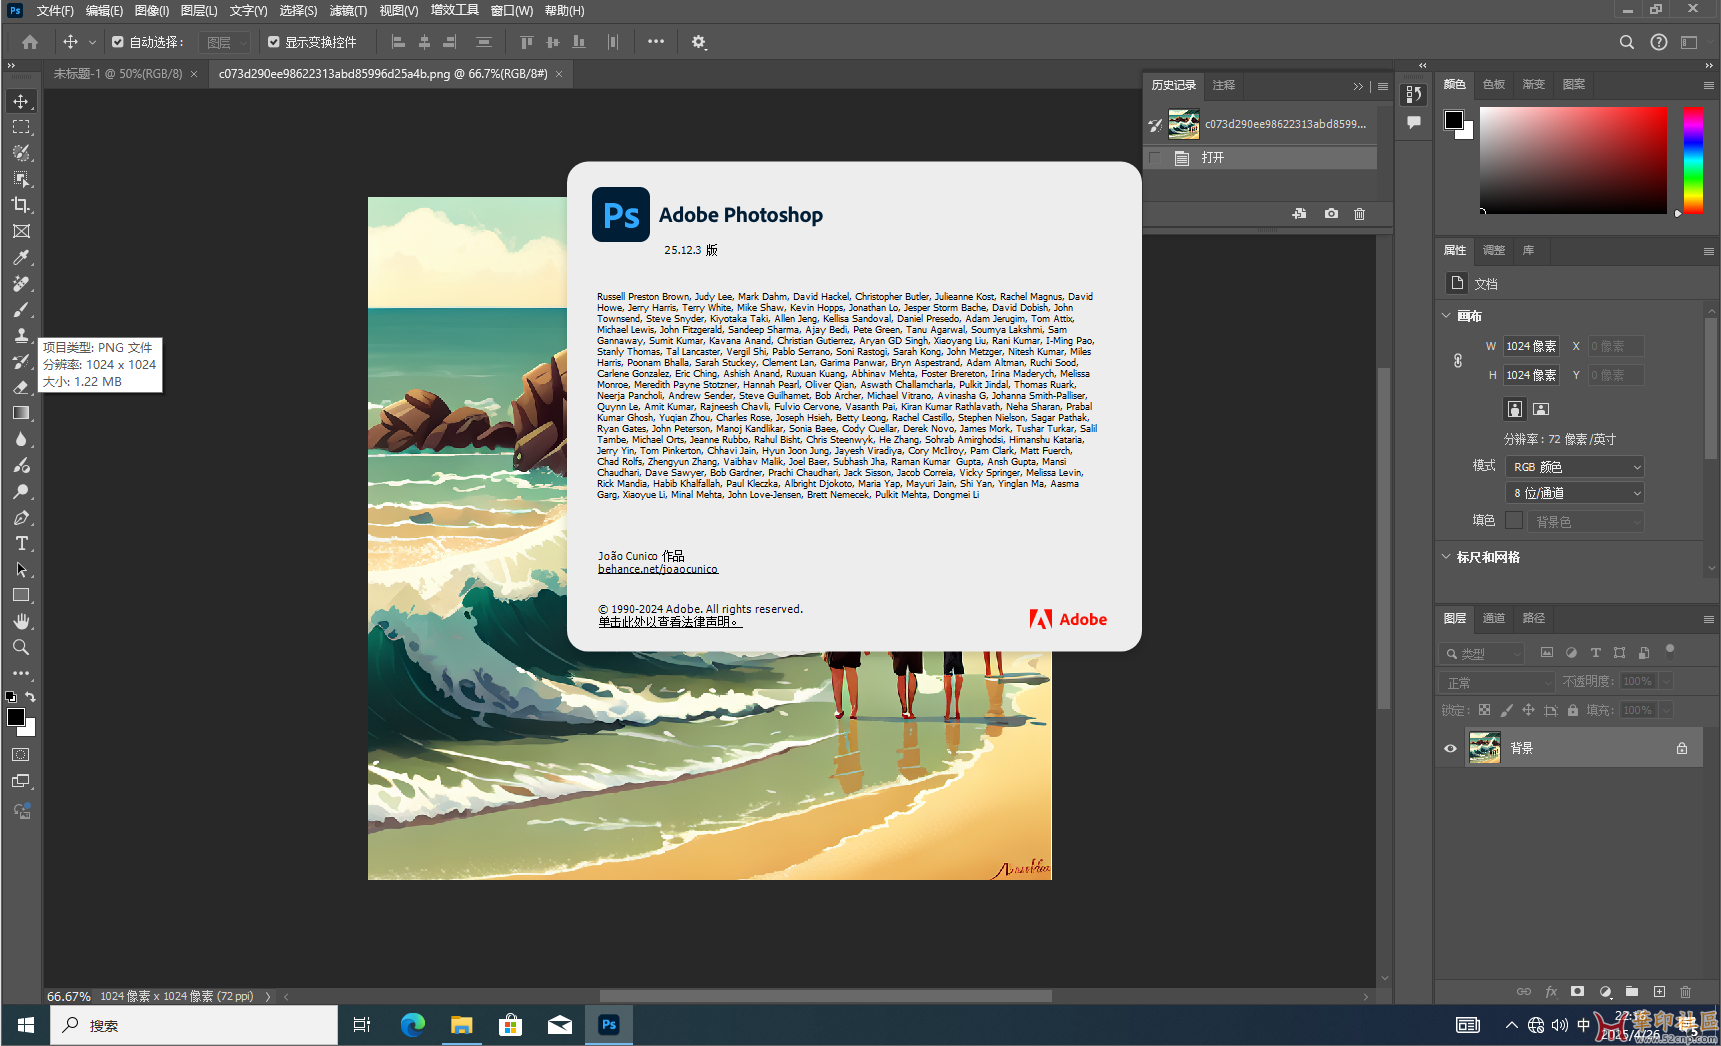Create a new layer in Layers panel
This screenshot has width=1721, height=1046.
point(1659,992)
